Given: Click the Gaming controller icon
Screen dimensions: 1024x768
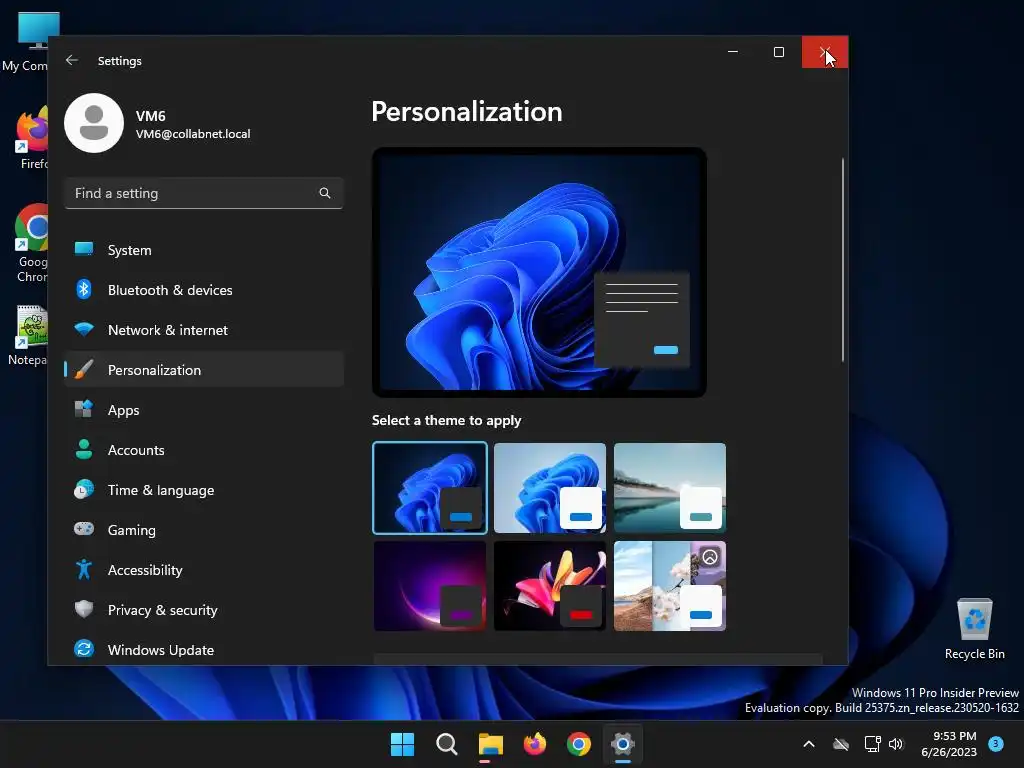Looking at the screenshot, I should pyautogui.click(x=84, y=529).
